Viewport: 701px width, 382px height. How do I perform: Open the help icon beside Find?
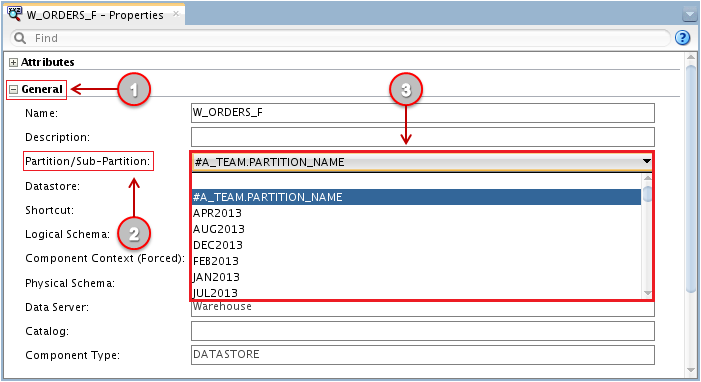(x=682, y=38)
